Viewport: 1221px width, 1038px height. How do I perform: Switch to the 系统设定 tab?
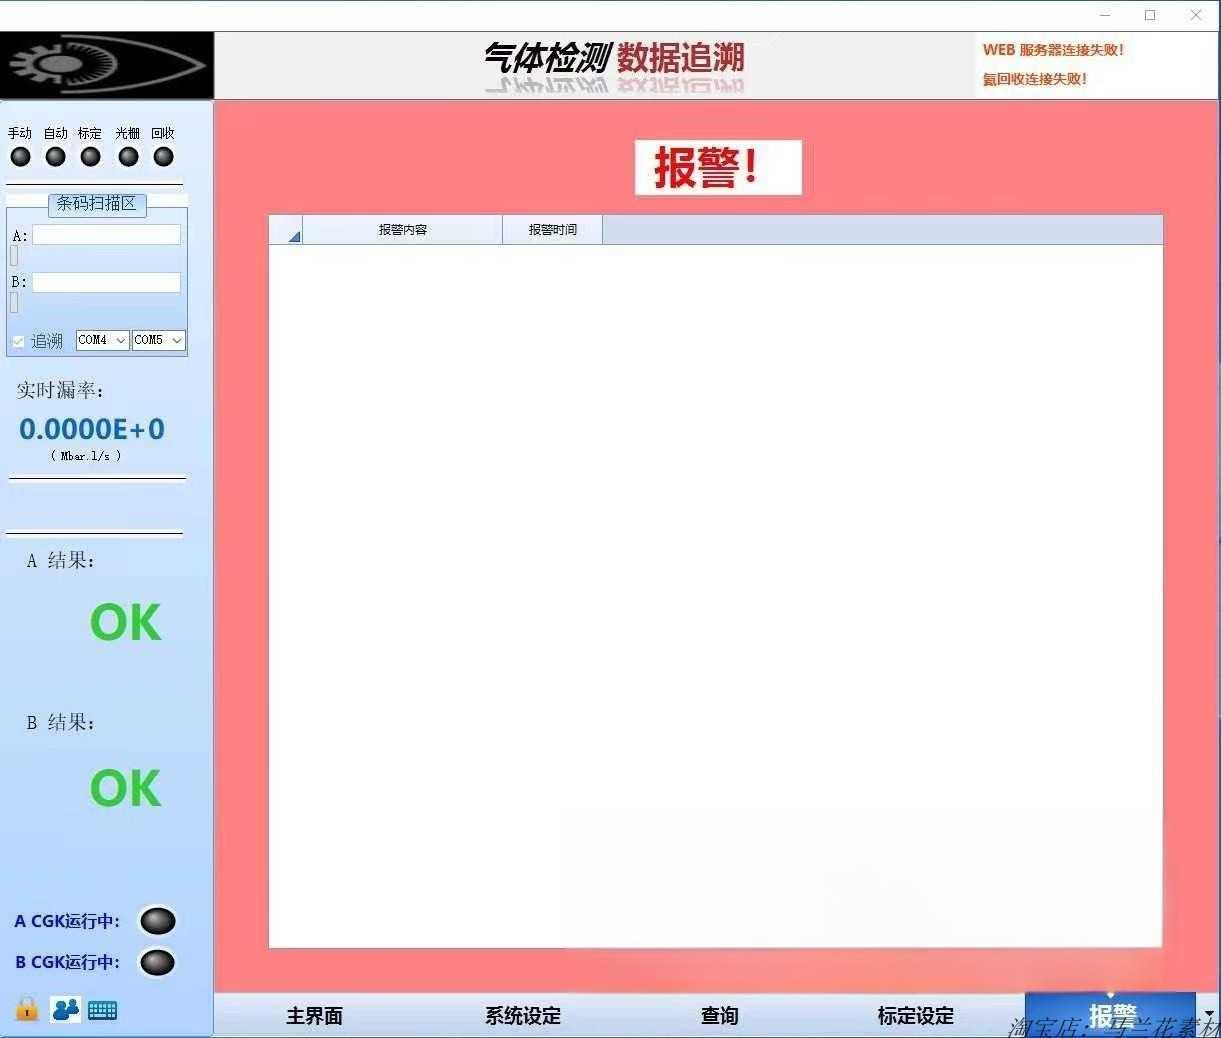[x=523, y=1016]
